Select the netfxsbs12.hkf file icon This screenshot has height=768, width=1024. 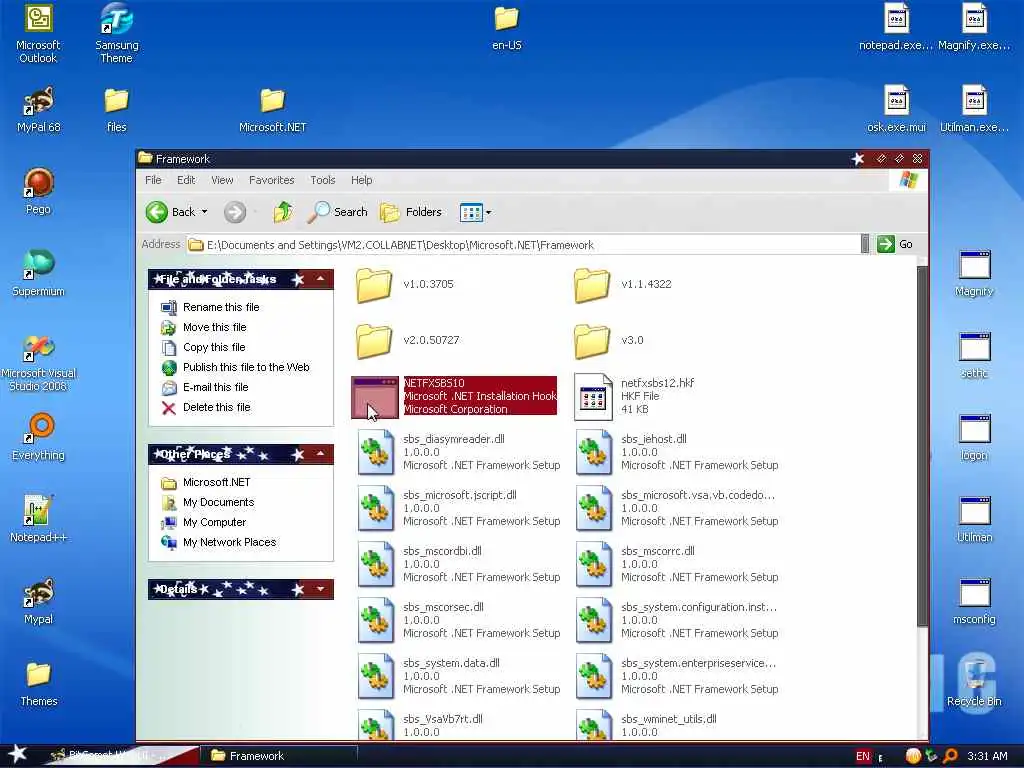(593, 396)
